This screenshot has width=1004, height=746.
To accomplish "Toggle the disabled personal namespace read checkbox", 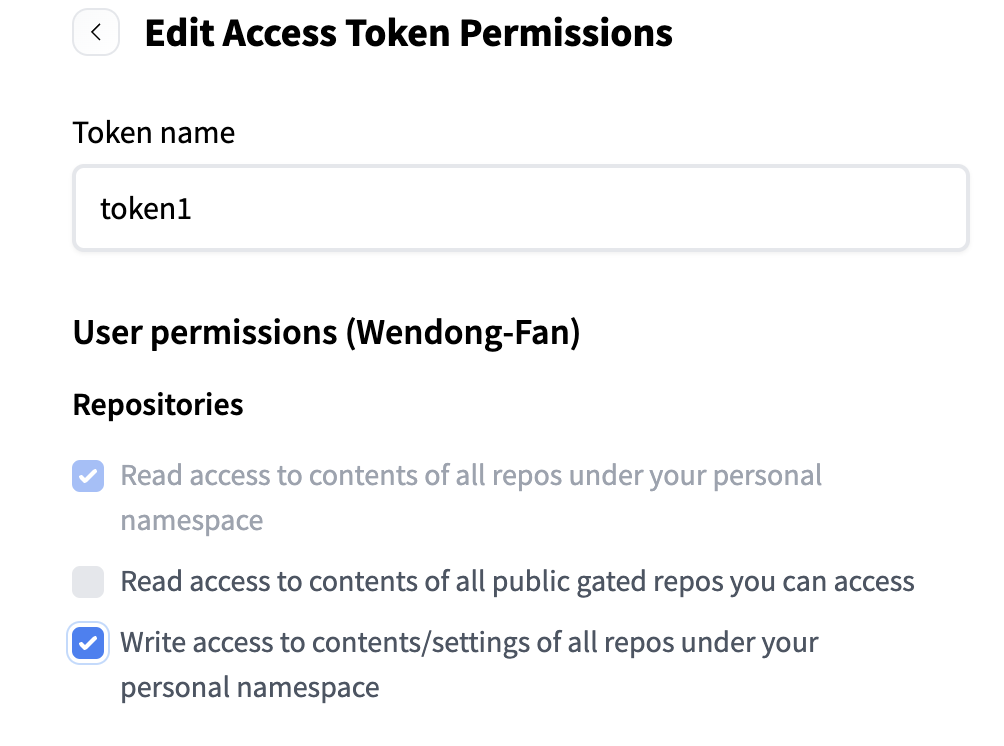I will [88, 476].
